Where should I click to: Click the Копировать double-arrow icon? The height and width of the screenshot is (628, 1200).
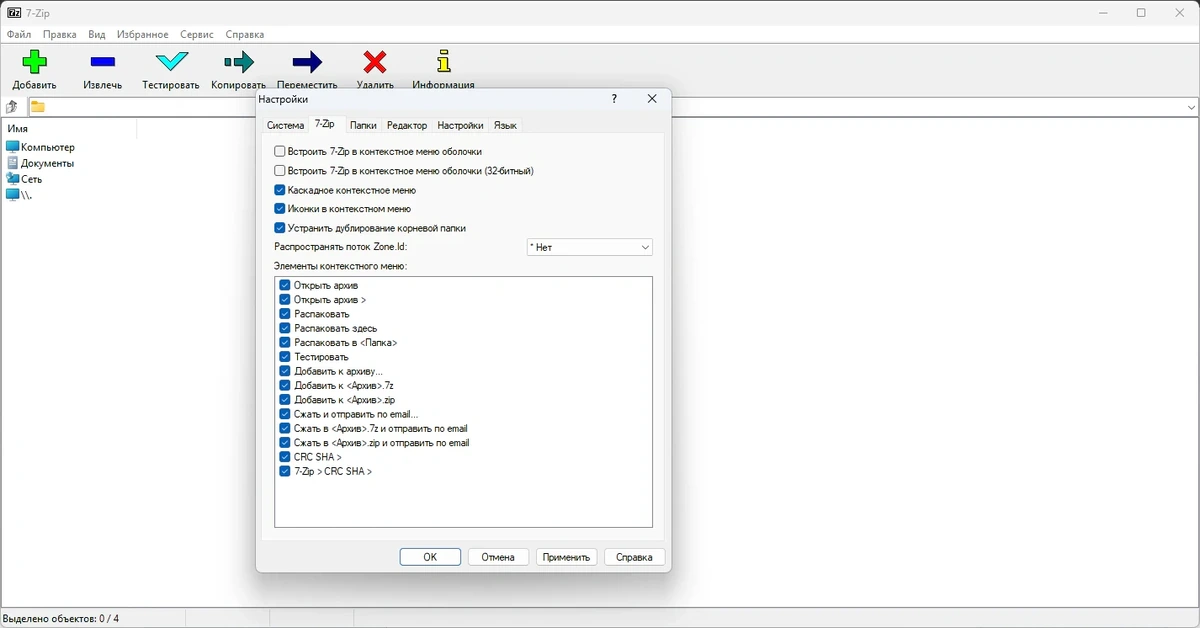pyautogui.click(x=239, y=62)
